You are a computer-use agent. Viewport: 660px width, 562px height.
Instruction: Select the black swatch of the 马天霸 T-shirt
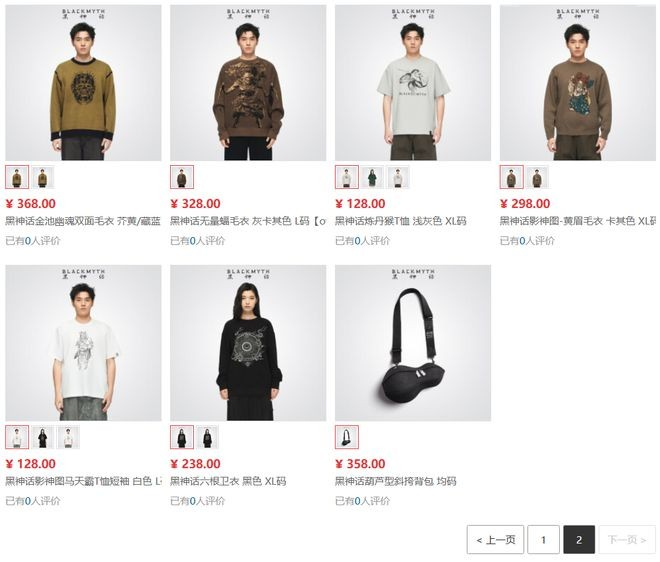43,437
